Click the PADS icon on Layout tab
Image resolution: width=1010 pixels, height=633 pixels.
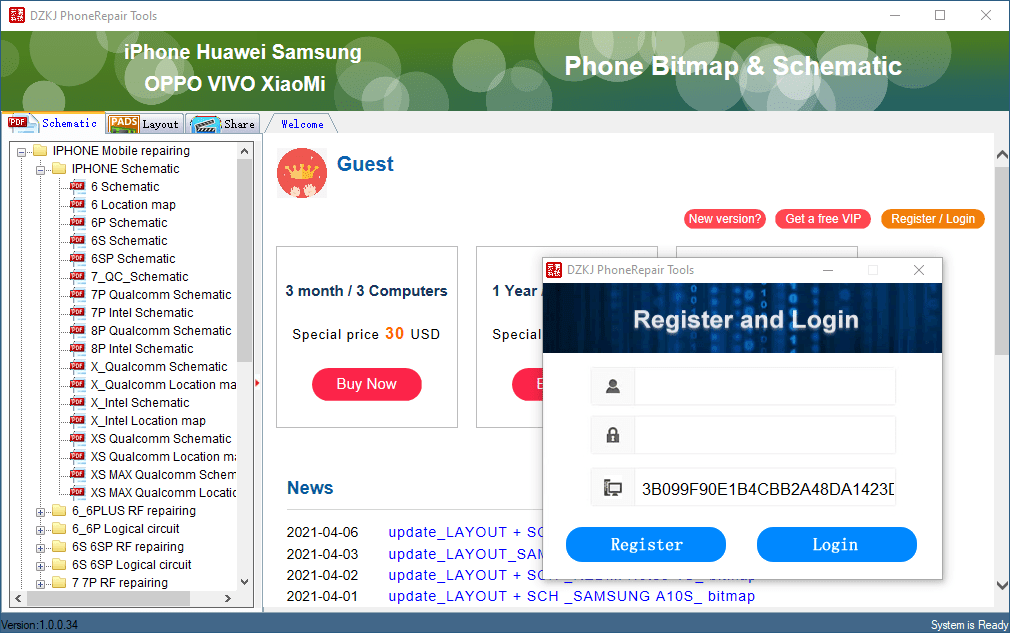(x=124, y=124)
